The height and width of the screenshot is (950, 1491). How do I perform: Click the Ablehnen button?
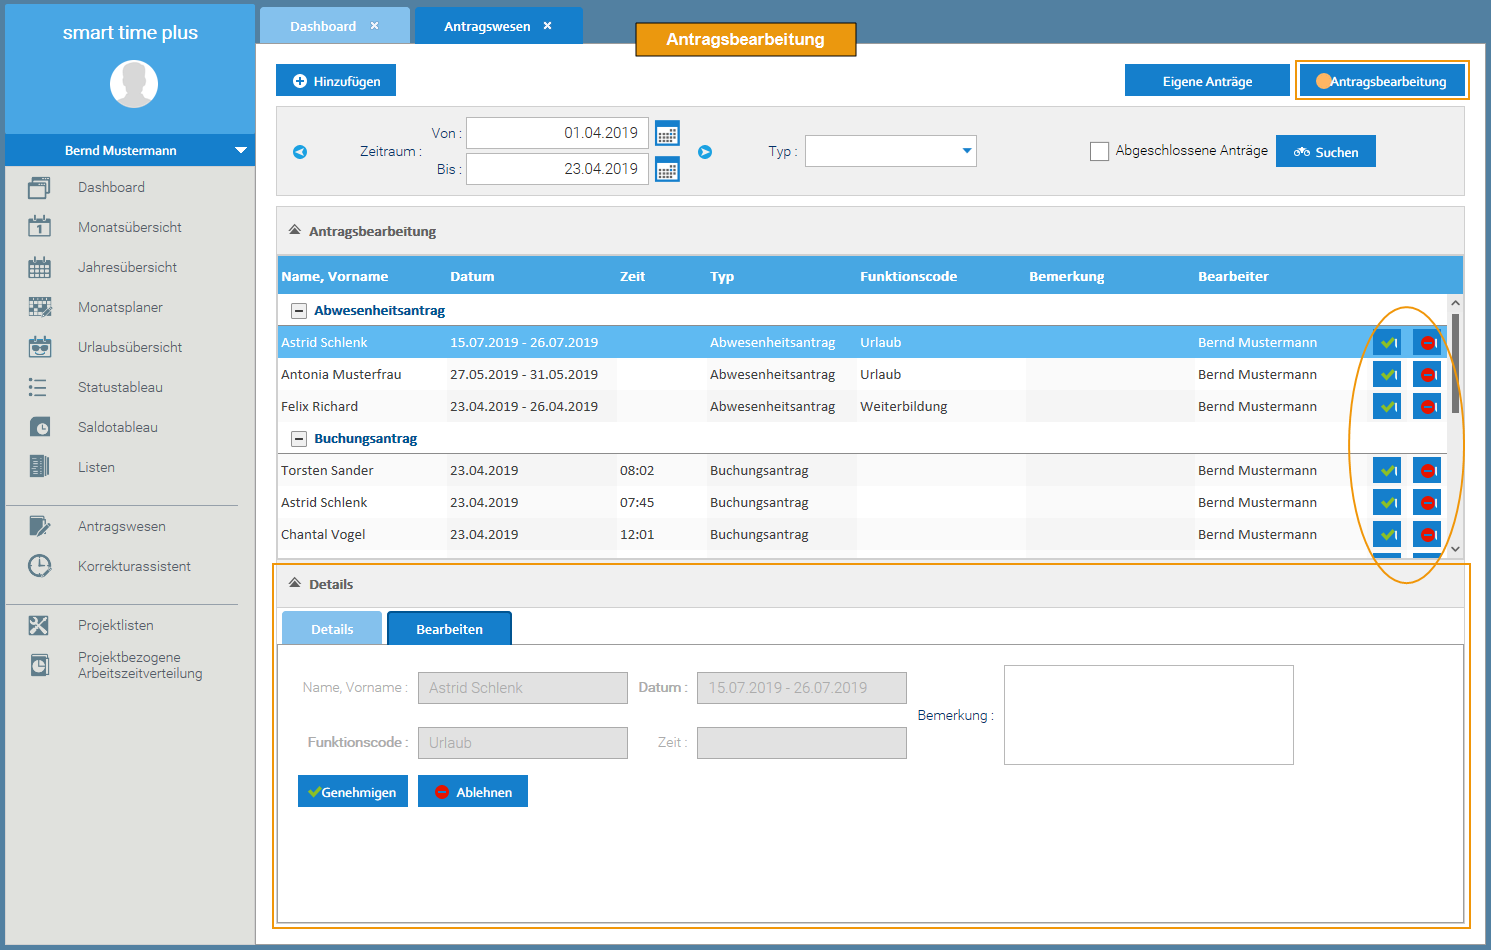click(x=473, y=791)
